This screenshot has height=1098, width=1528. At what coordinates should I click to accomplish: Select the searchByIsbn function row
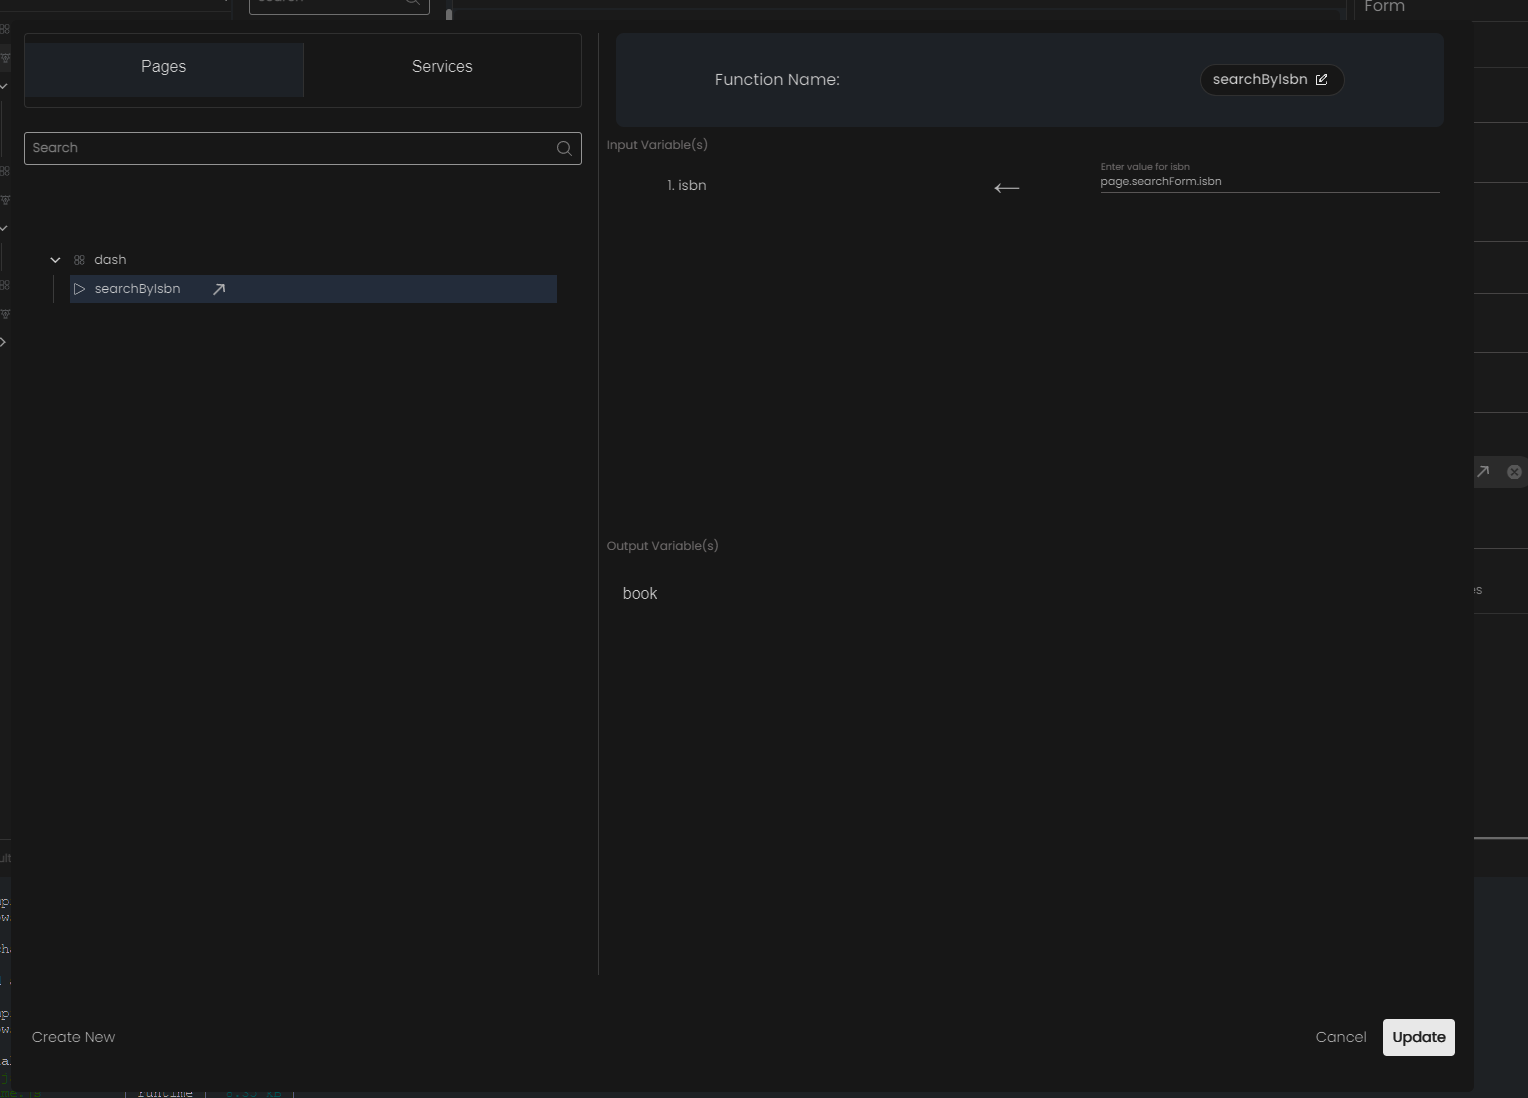(x=313, y=289)
